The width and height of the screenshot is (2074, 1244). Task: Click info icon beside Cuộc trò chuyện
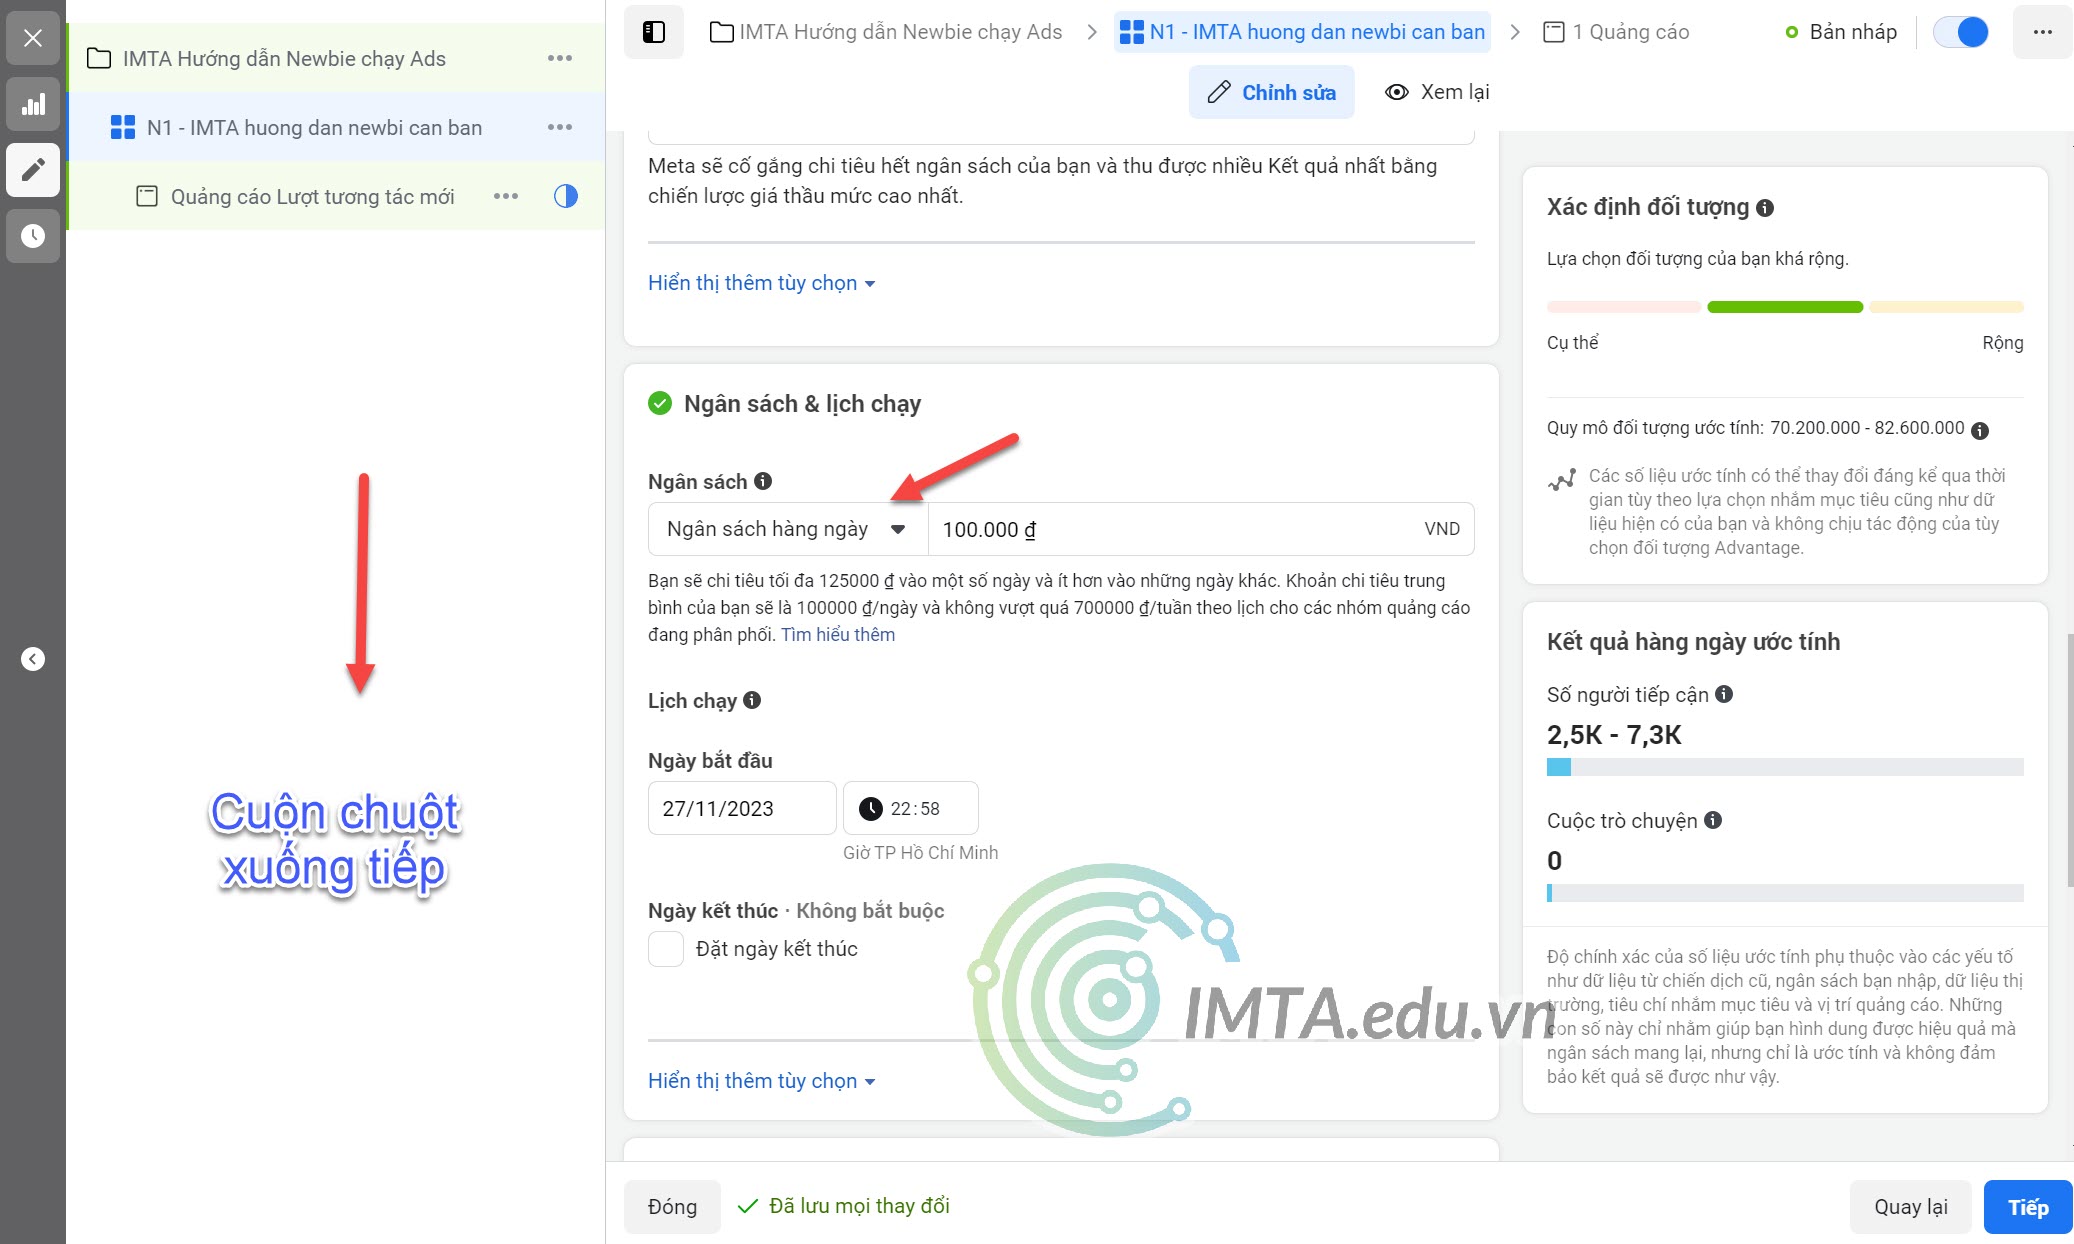tap(1713, 820)
